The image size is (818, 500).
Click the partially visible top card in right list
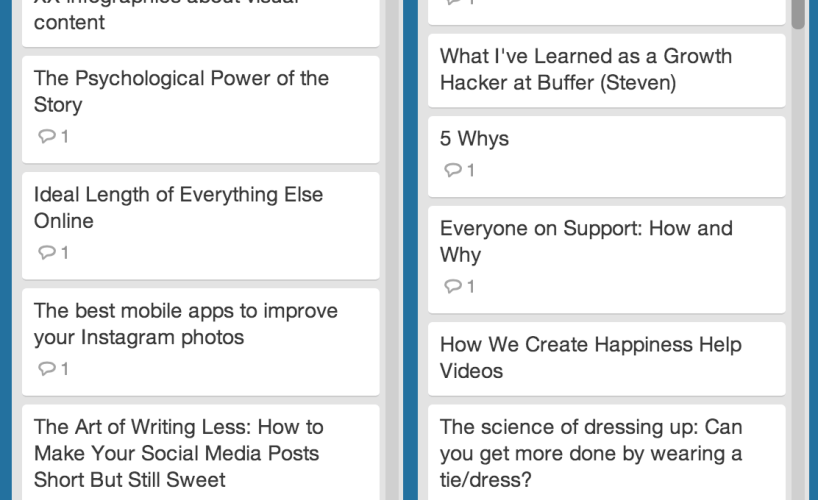click(607, 12)
